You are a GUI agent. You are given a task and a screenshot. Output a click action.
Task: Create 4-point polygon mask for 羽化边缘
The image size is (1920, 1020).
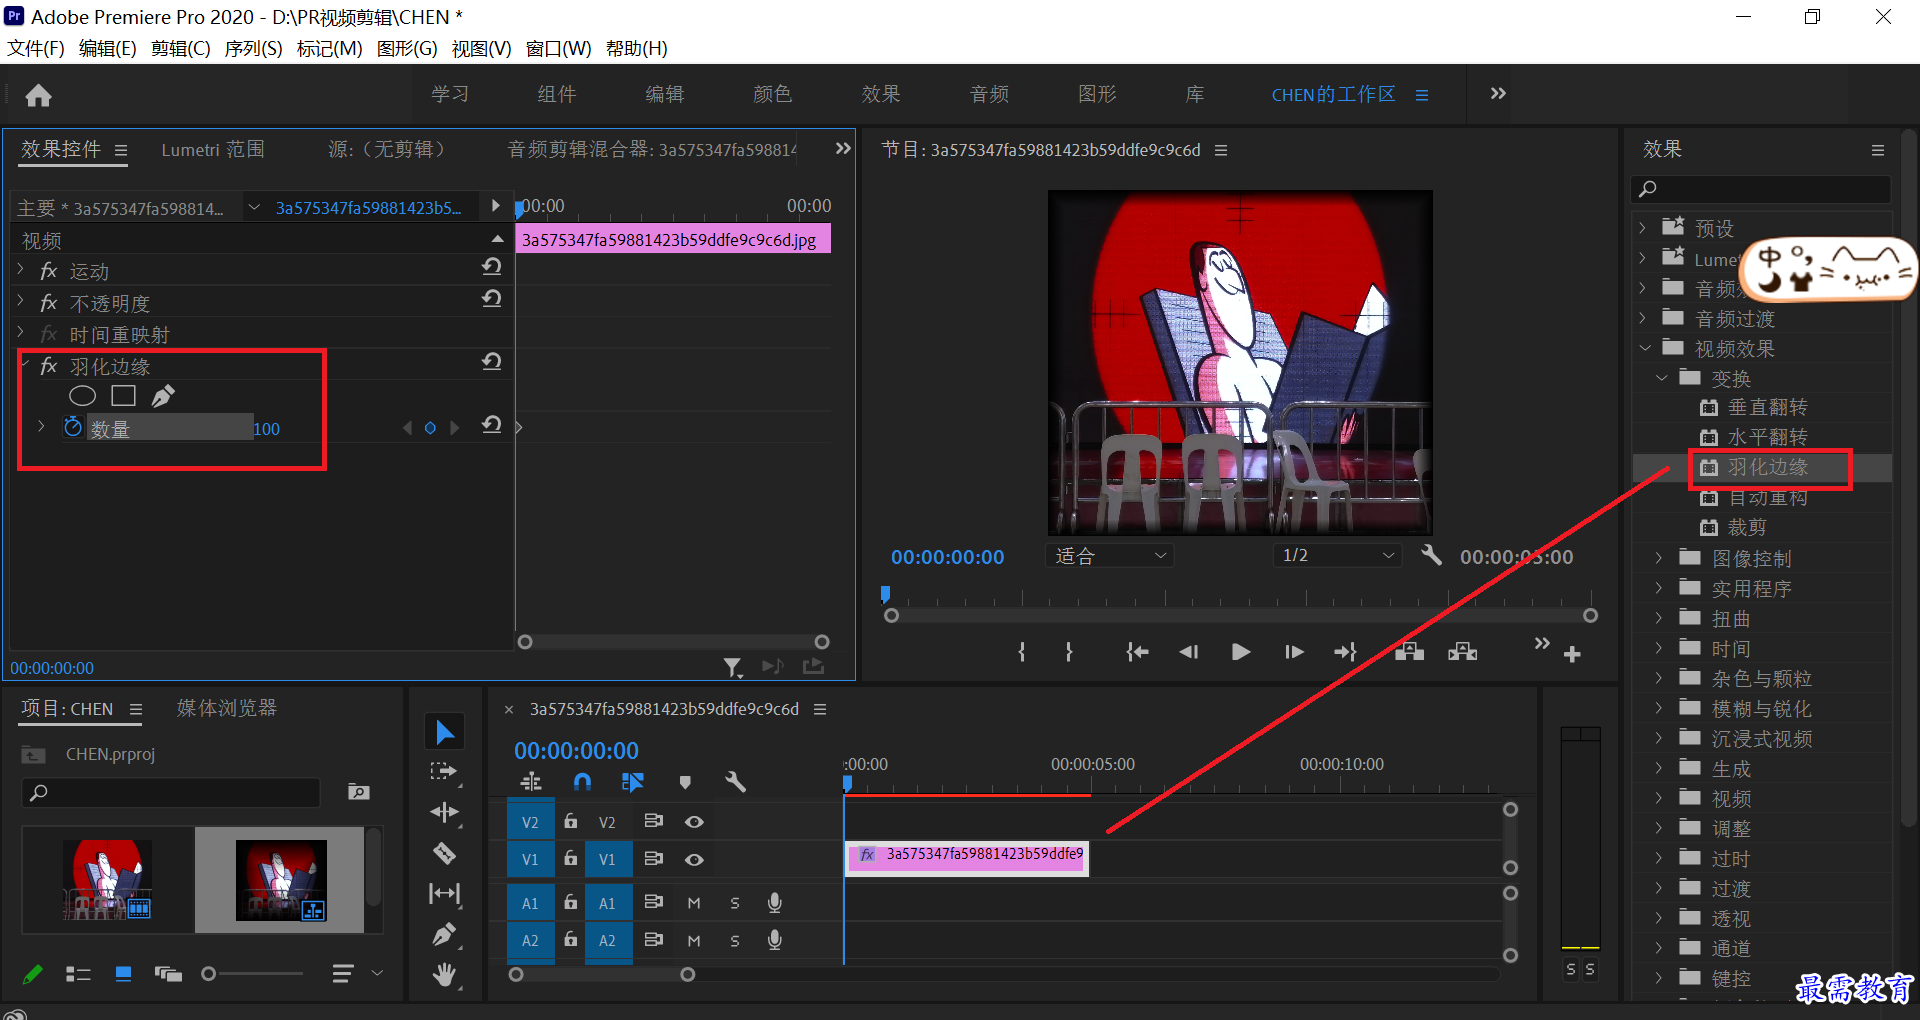click(x=123, y=396)
